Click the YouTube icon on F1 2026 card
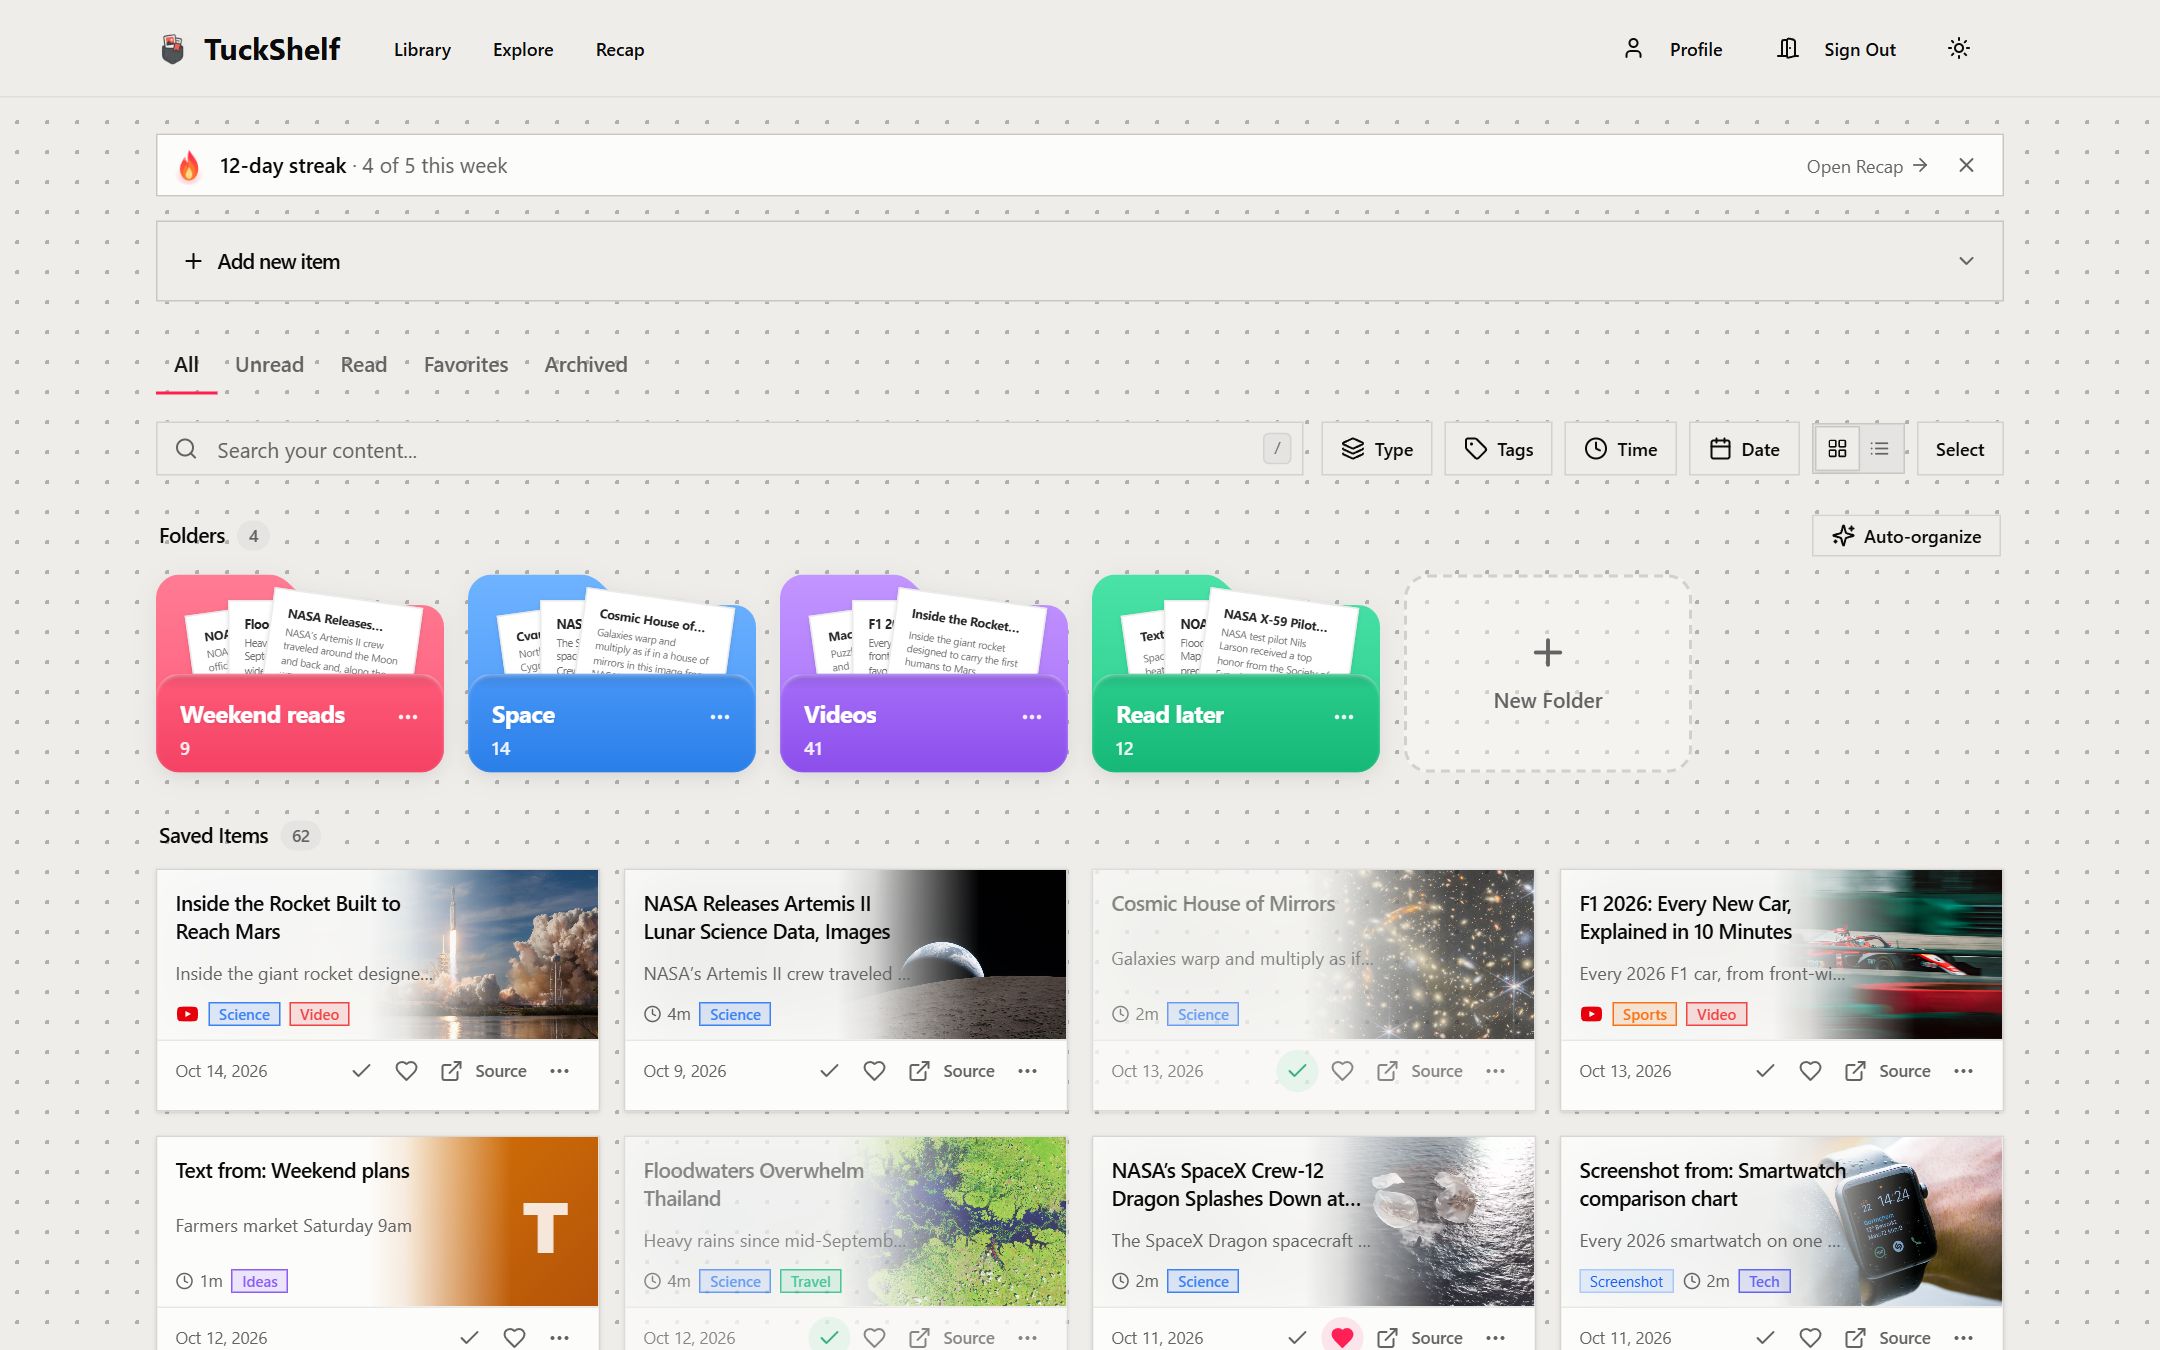The width and height of the screenshot is (2160, 1350). (x=1591, y=1014)
